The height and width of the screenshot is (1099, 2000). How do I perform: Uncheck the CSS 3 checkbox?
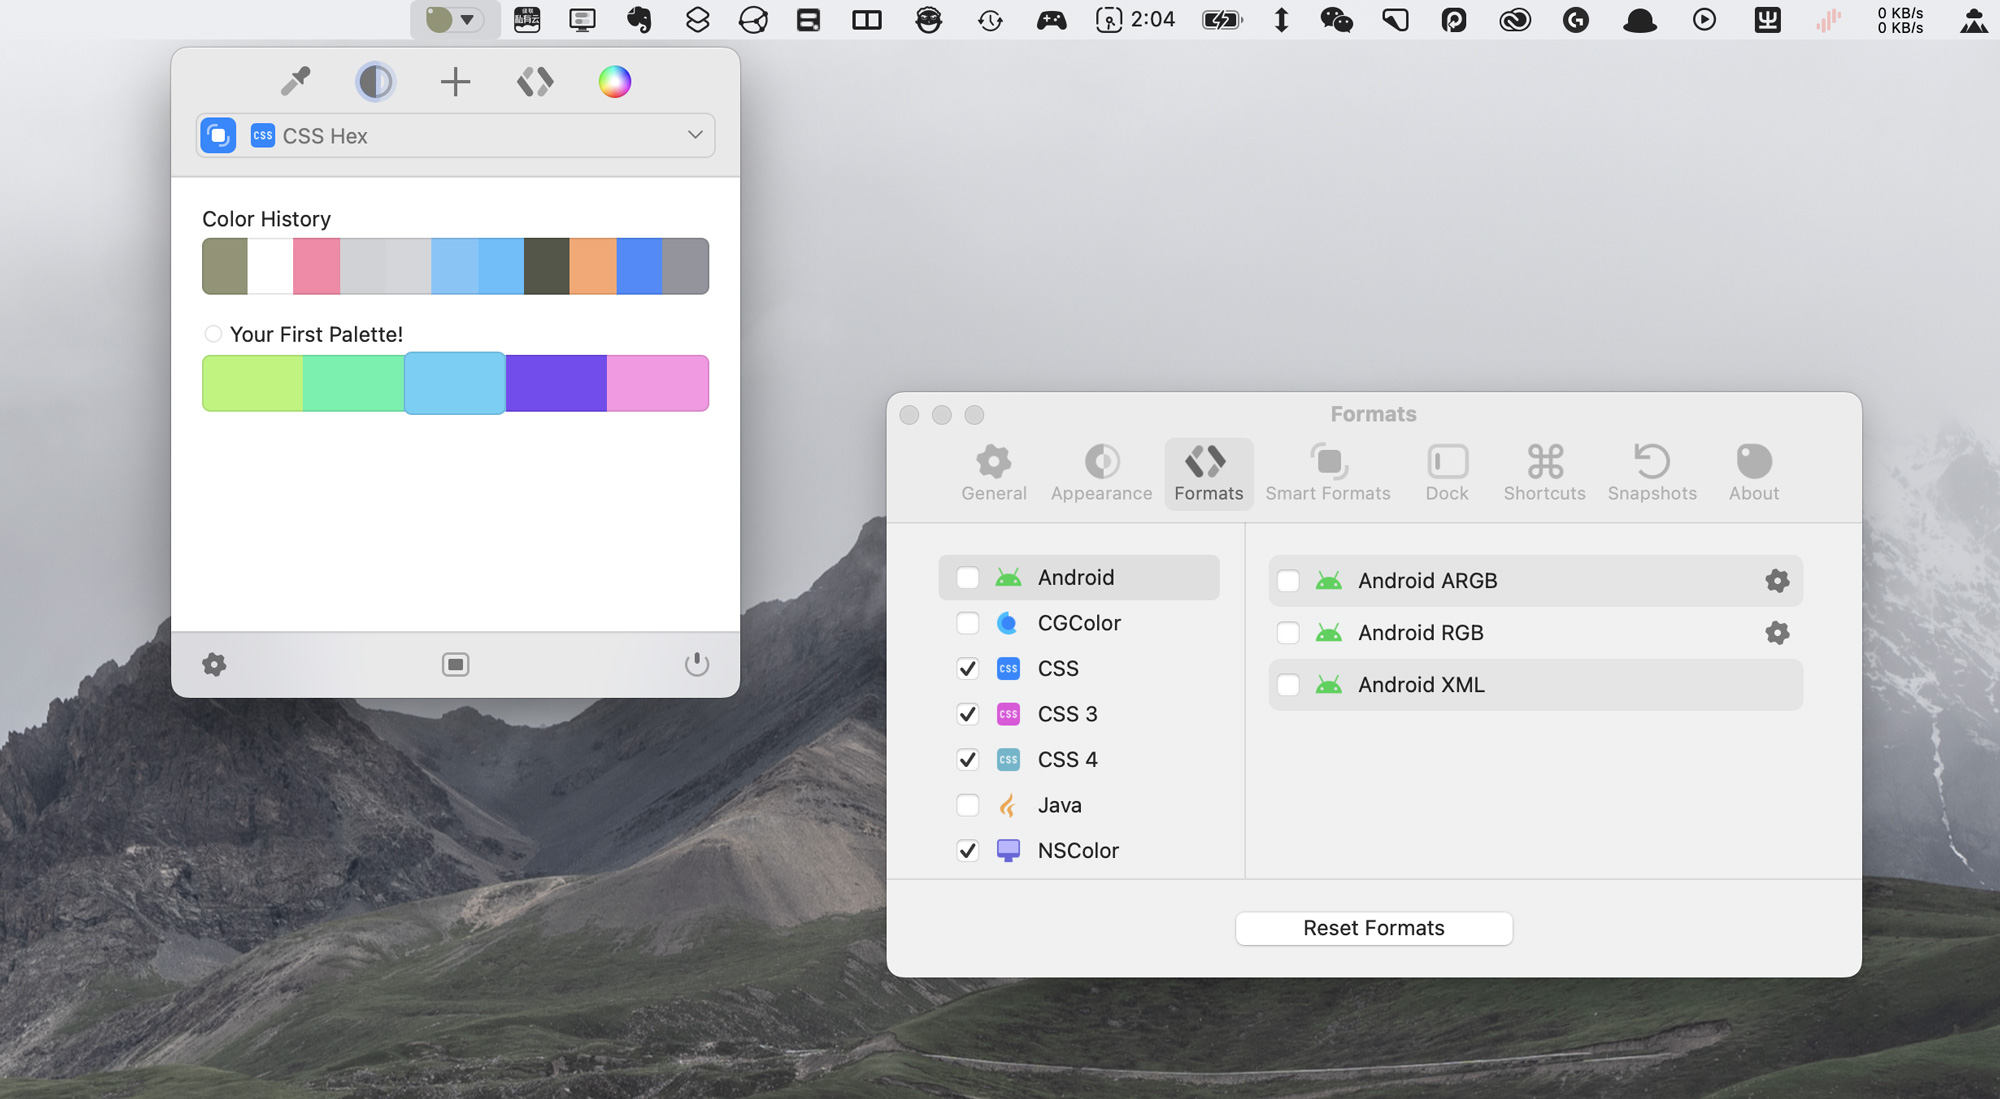click(x=967, y=714)
